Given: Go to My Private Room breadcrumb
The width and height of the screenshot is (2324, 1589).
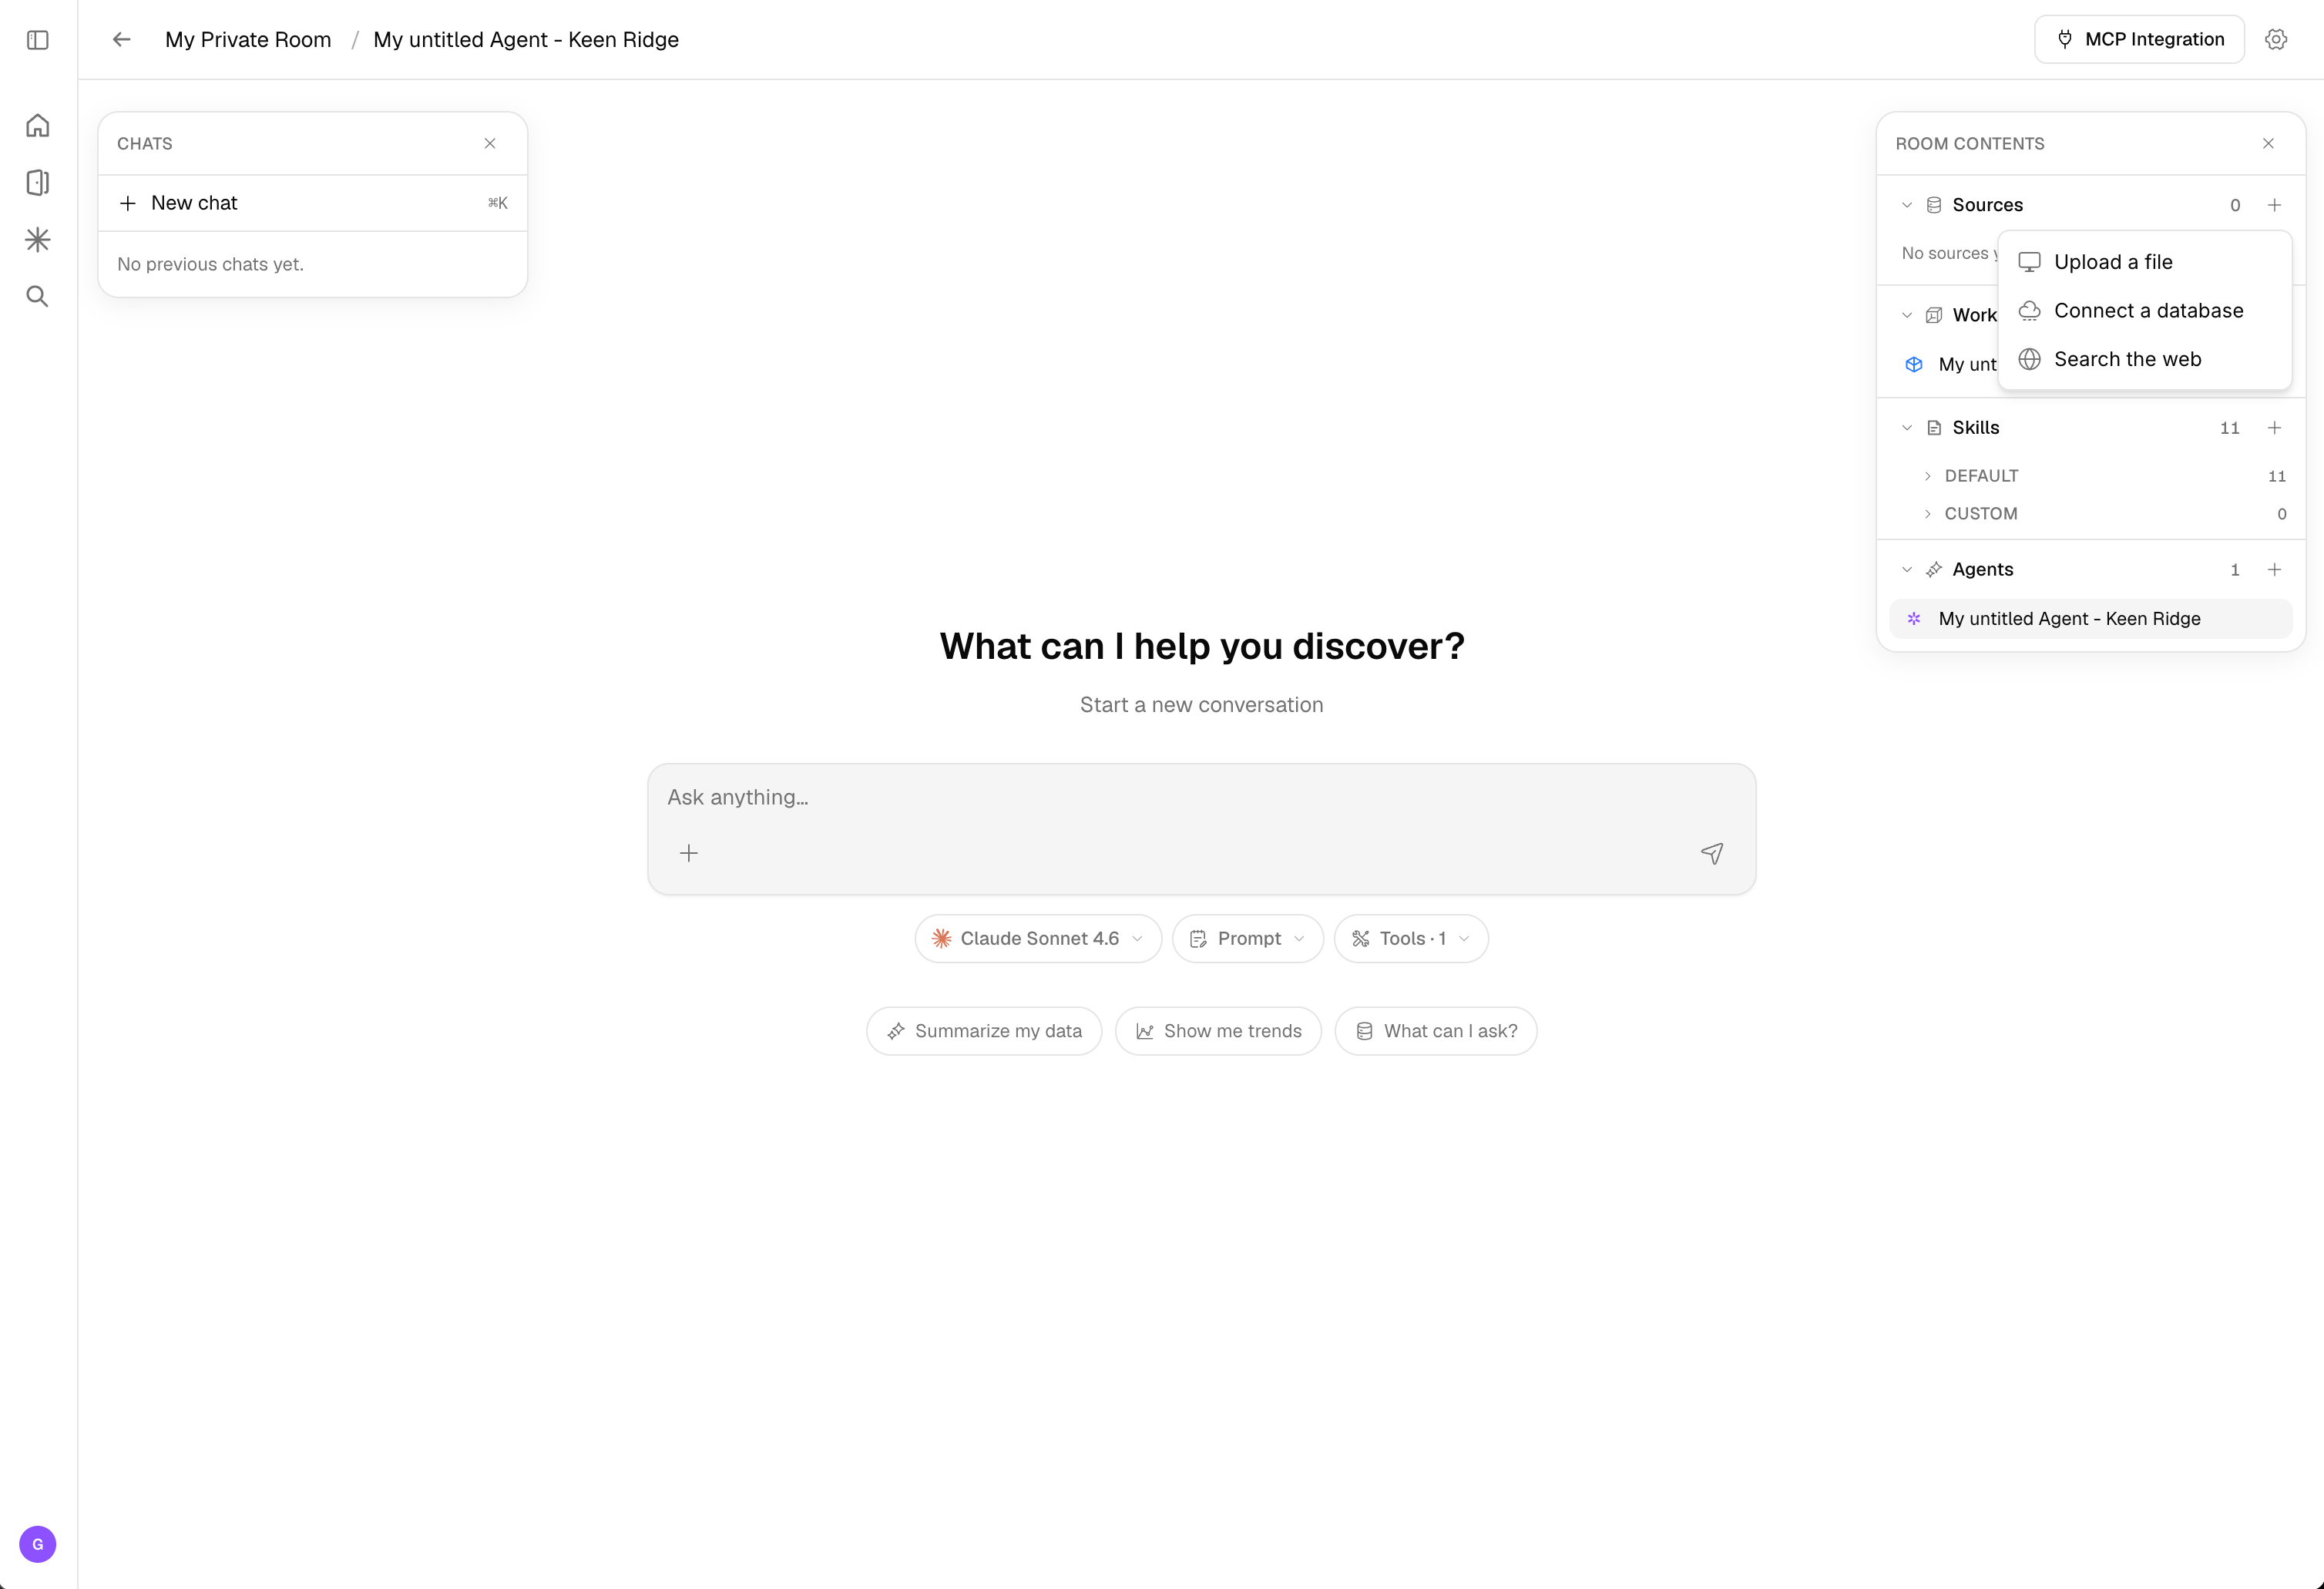Looking at the screenshot, I should pyautogui.click(x=248, y=40).
